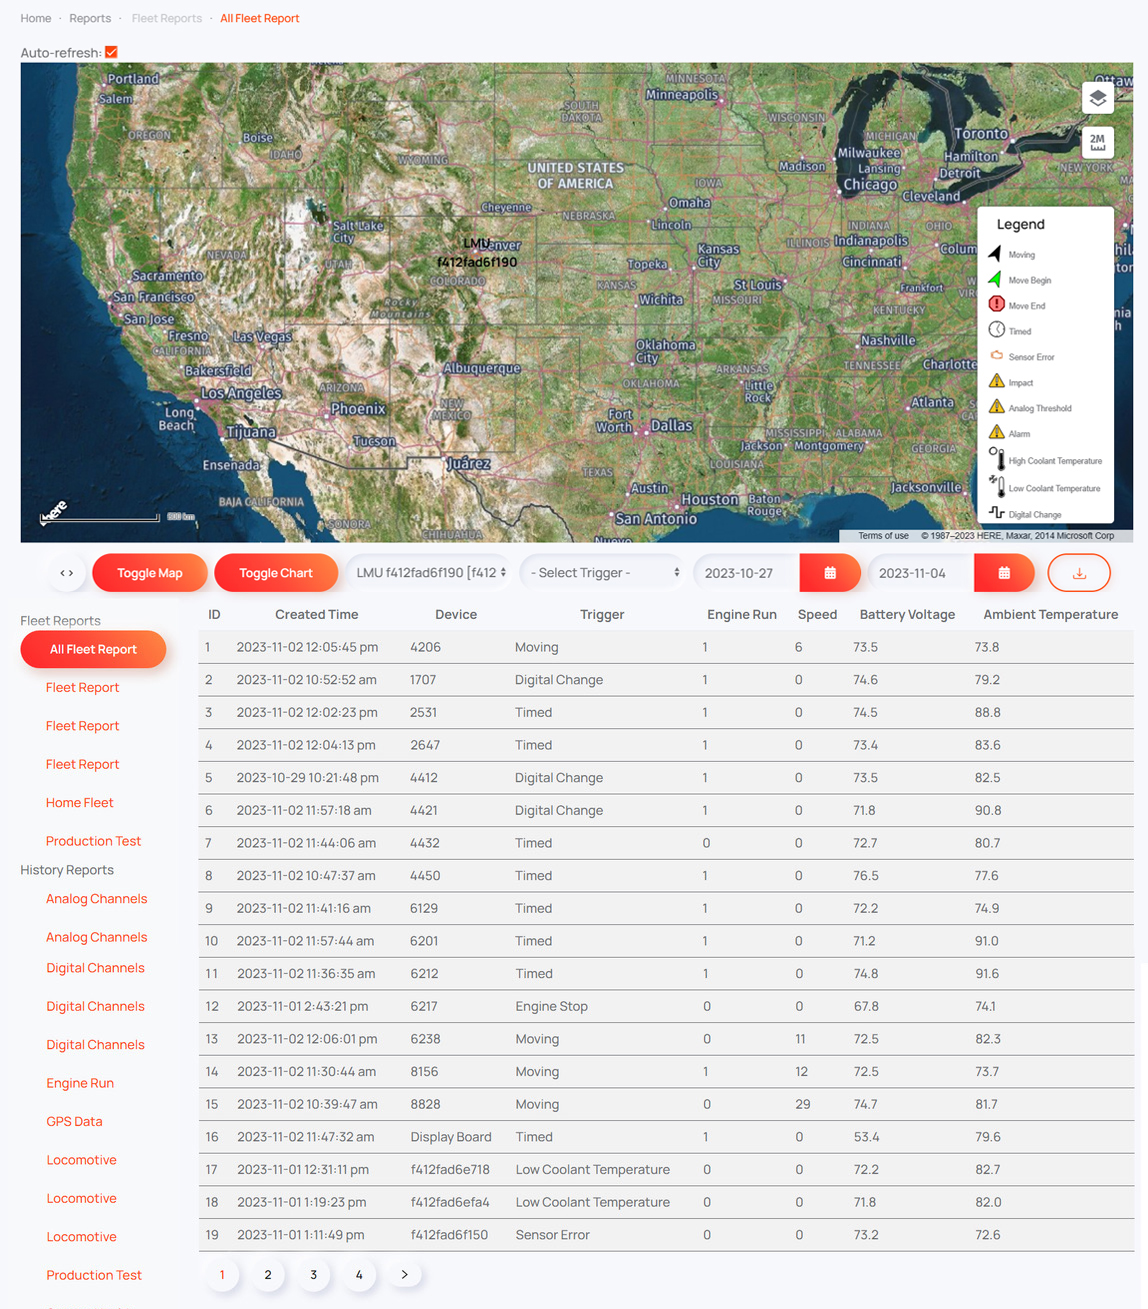1148x1309 pixels.
Task: Toggle the chart display
Action: (275, 573)
